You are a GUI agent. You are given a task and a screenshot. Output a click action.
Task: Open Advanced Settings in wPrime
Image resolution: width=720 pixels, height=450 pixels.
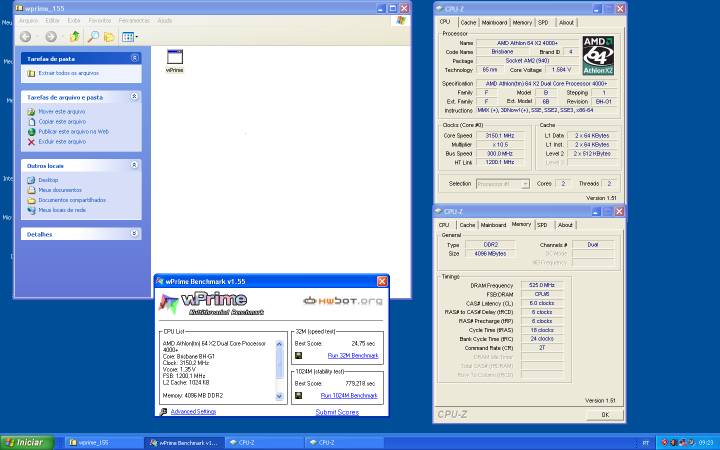coord(193,411)
